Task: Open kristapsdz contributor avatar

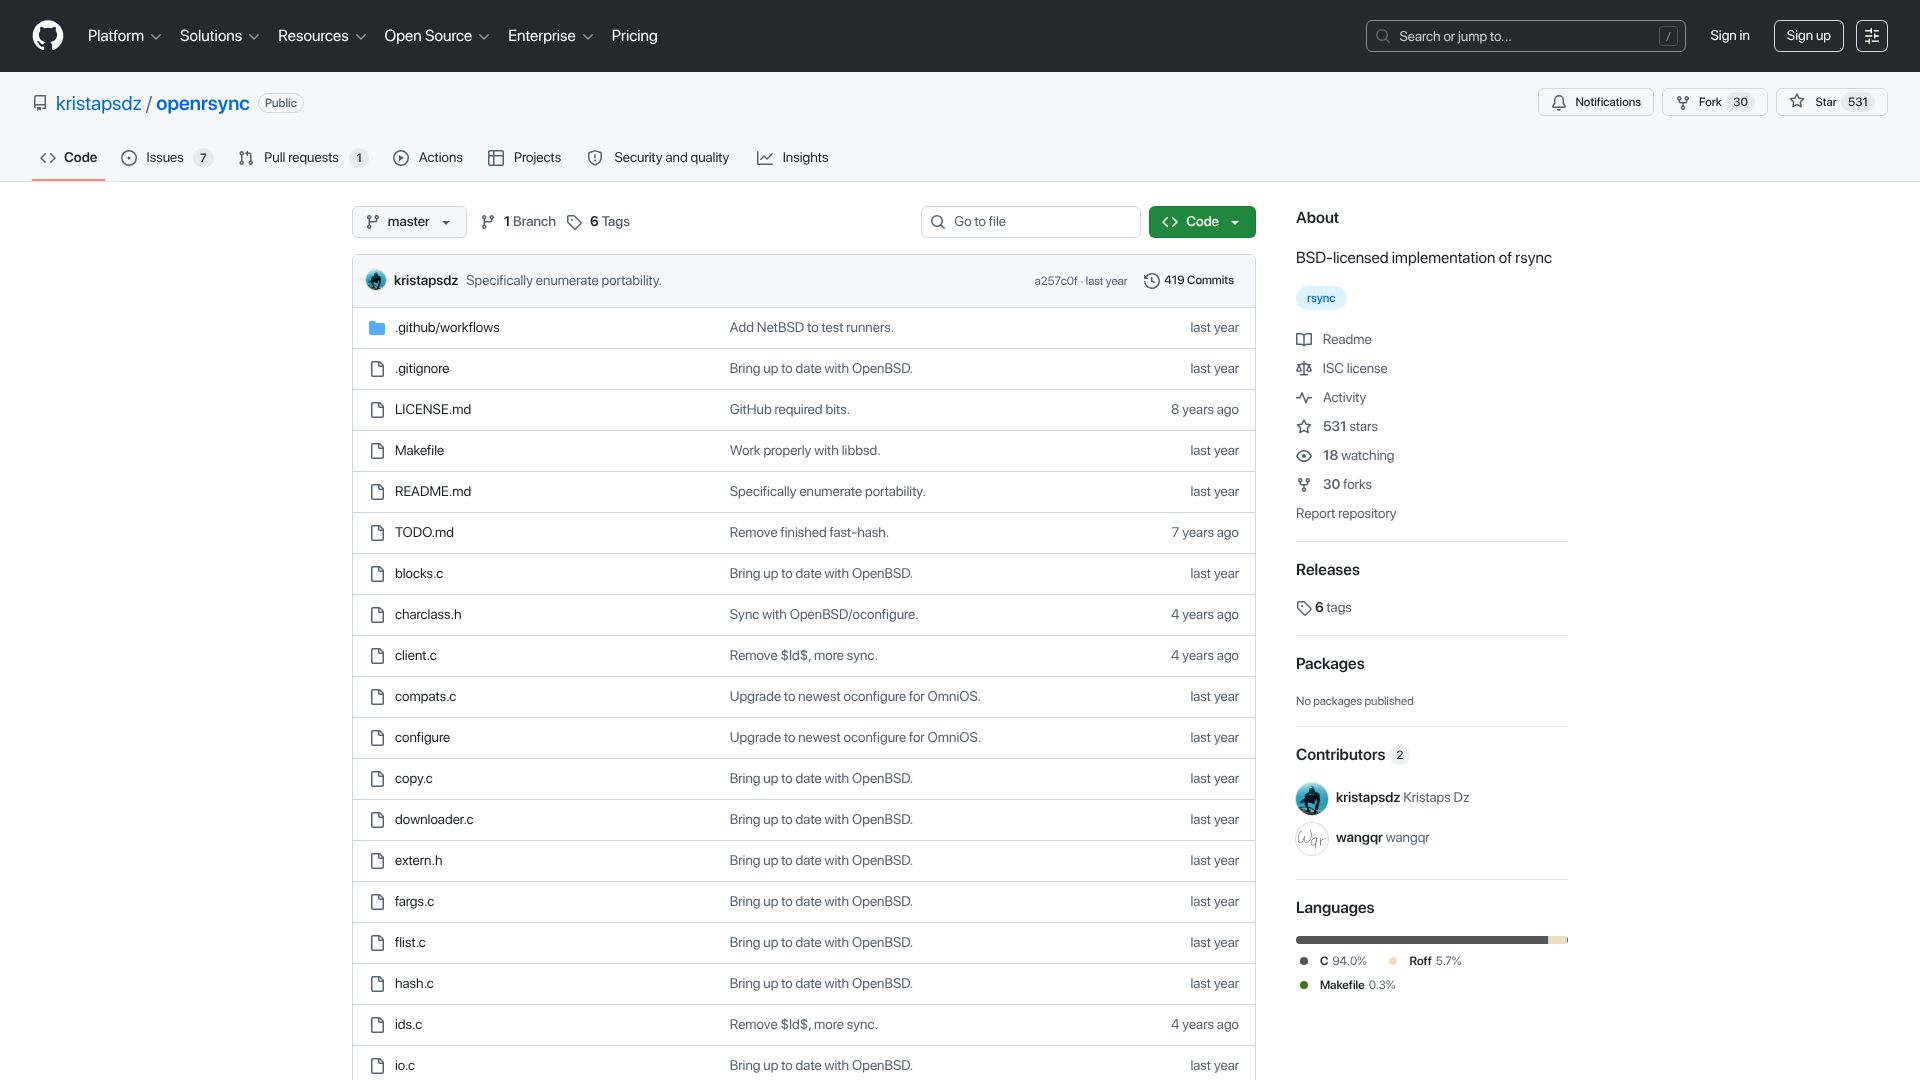Action: 1312,798
